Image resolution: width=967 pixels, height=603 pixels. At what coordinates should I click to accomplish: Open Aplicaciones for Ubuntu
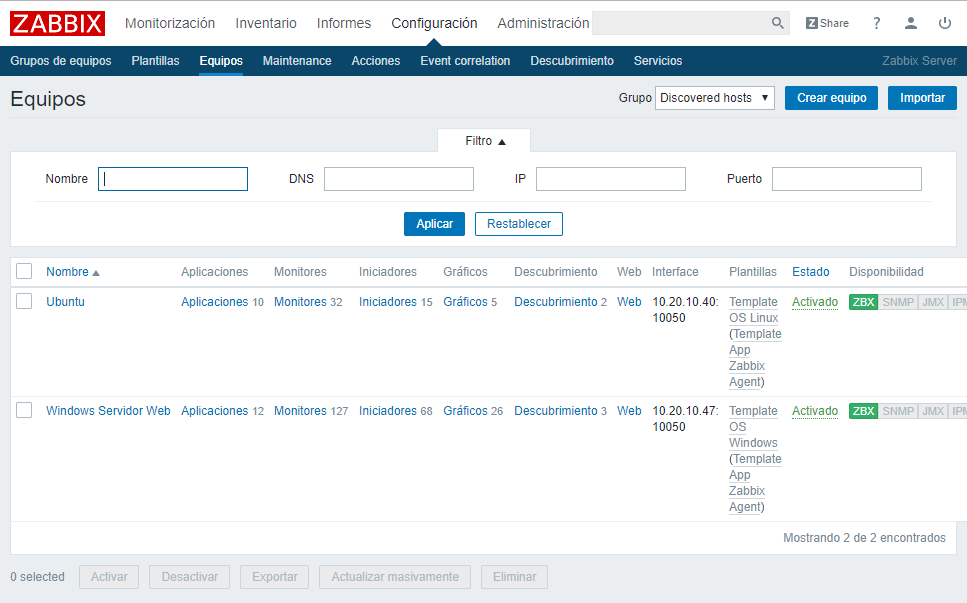(215, 302)
